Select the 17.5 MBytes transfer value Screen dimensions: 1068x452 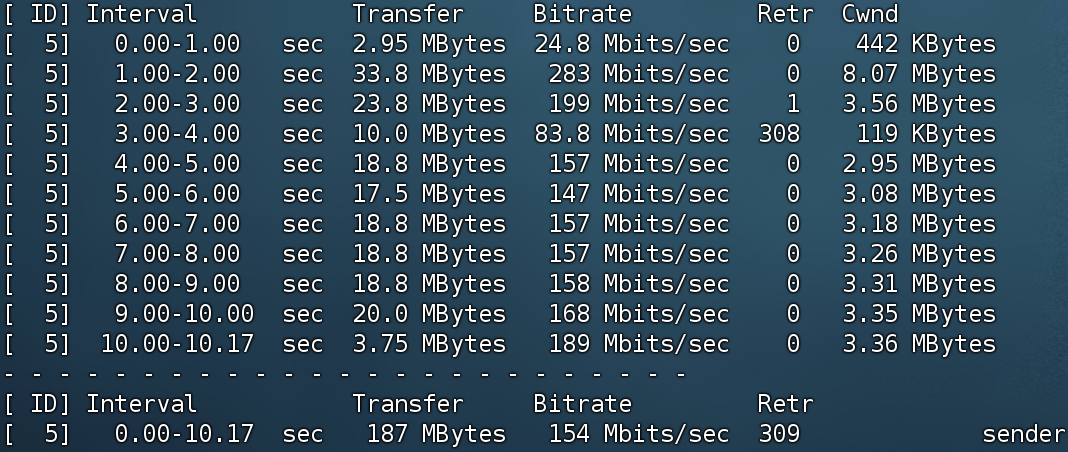429,194
